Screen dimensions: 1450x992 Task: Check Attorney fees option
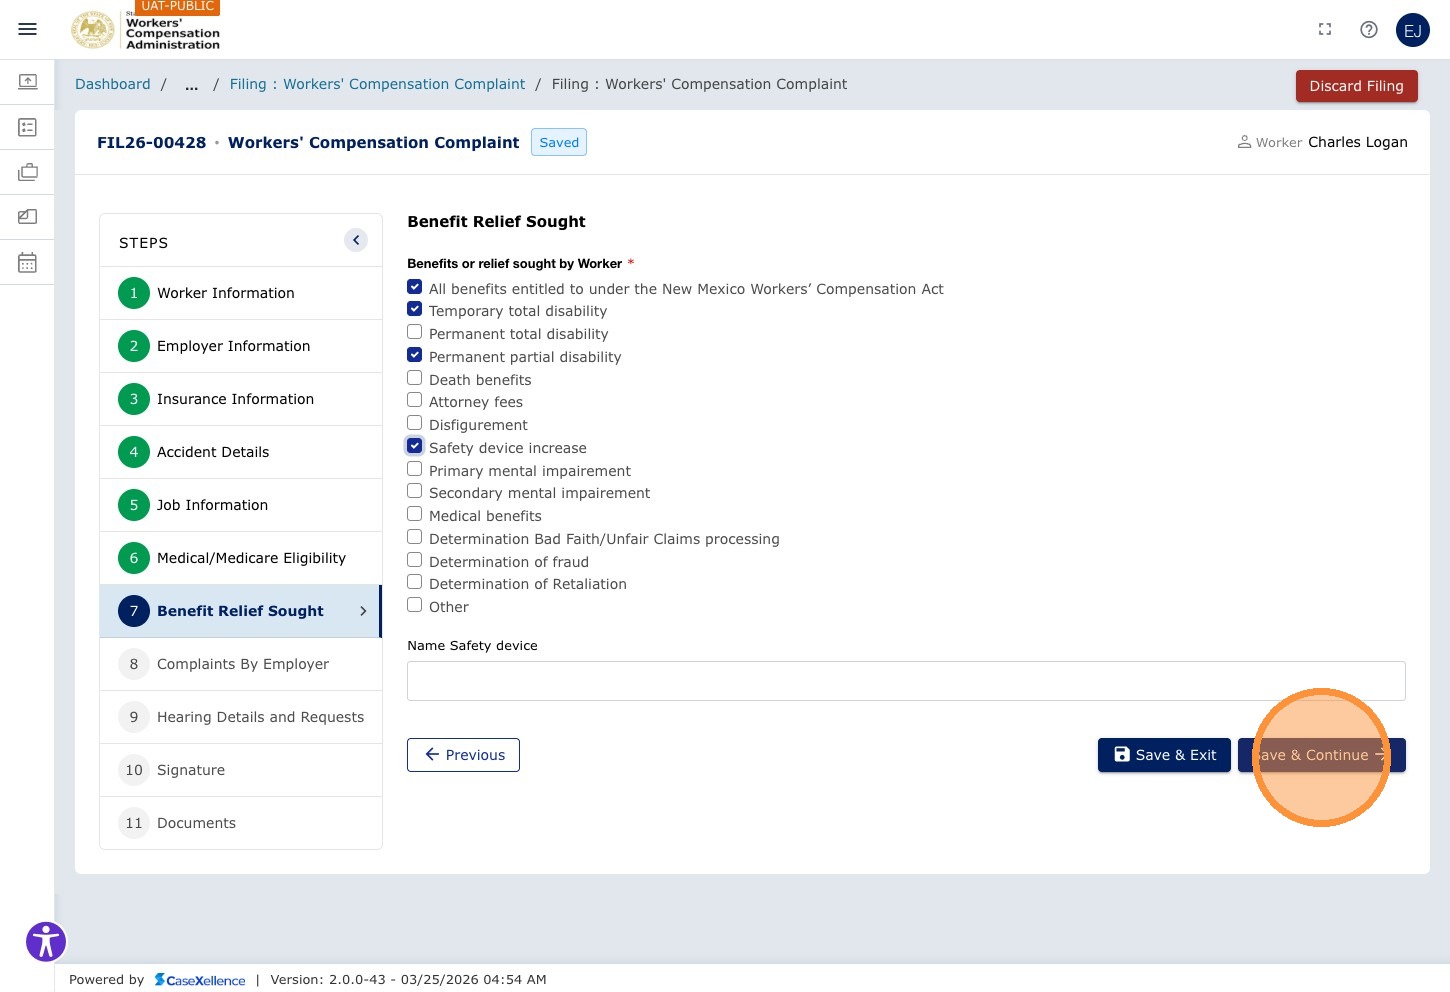pyautogui.click(x=415, y=400)
